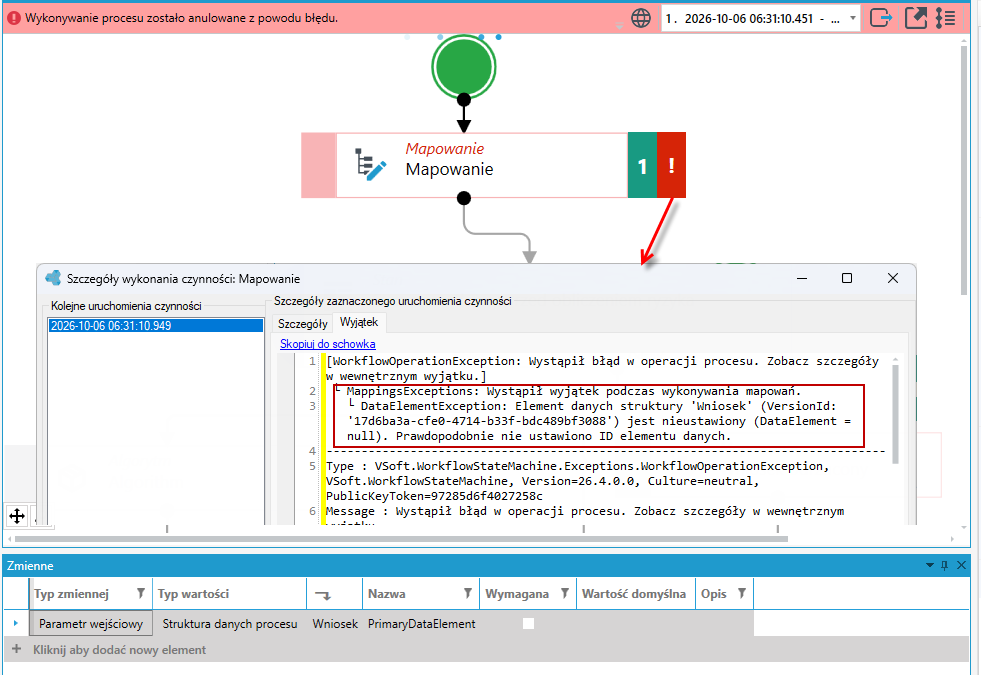Filter the Typ zmiennej column
The height and width of the screenshot is (675, 981).
click(x=141, y=593)
